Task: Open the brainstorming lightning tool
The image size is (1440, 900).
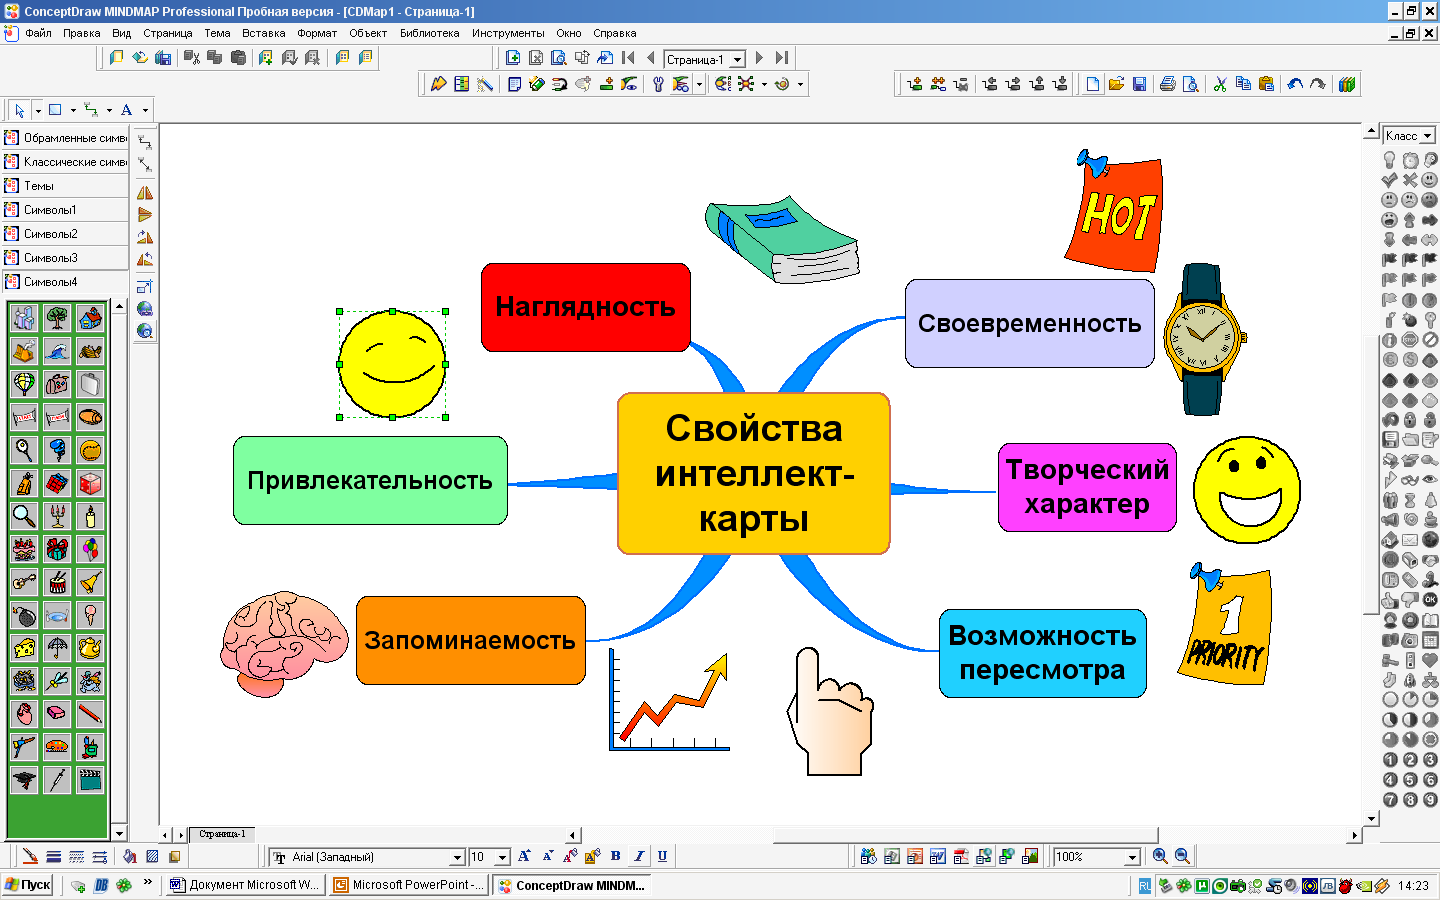Action: [439, 84]
